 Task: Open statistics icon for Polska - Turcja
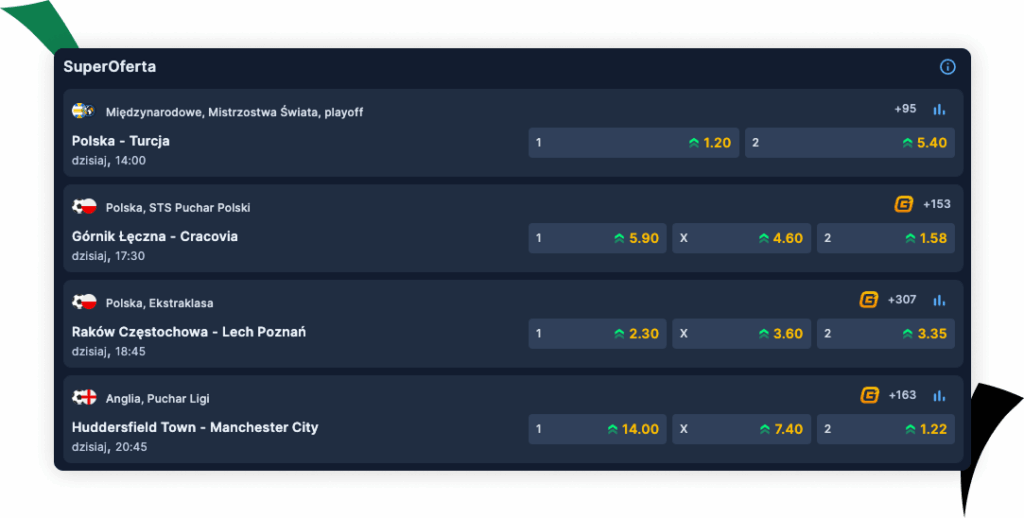[939, 109]
